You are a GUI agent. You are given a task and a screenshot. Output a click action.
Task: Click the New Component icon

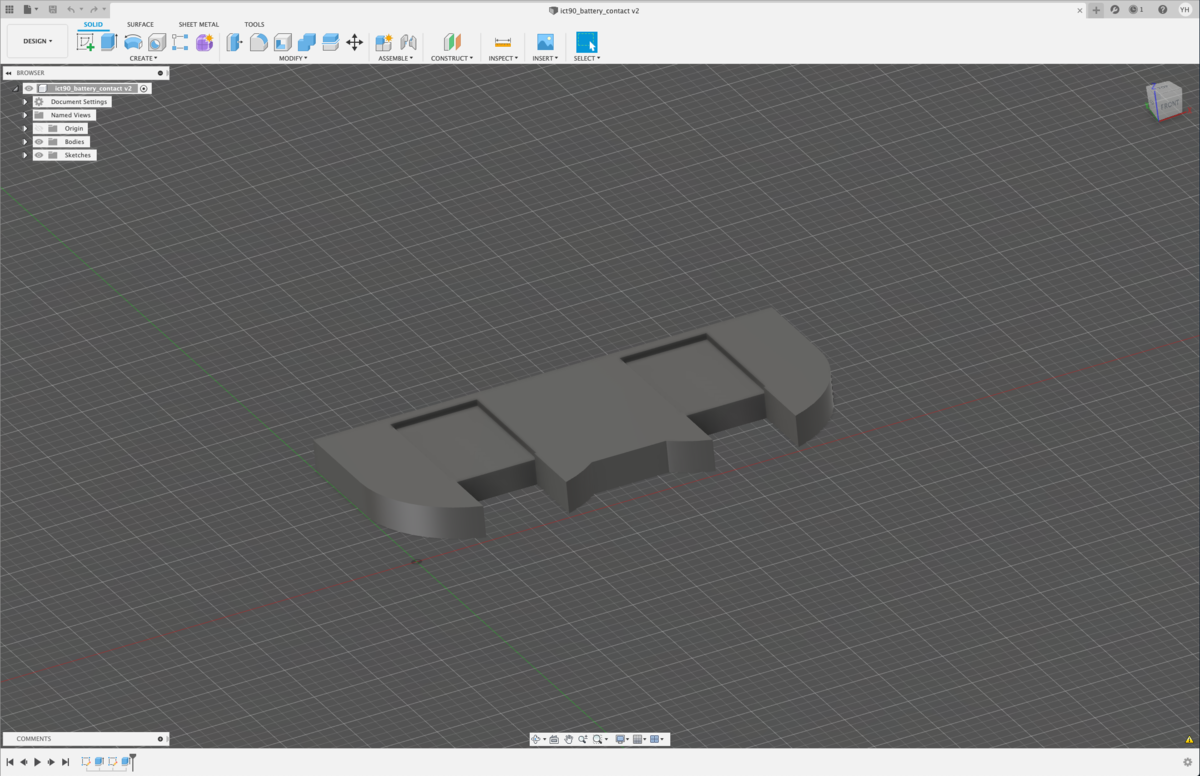click(x=384, y=42)
